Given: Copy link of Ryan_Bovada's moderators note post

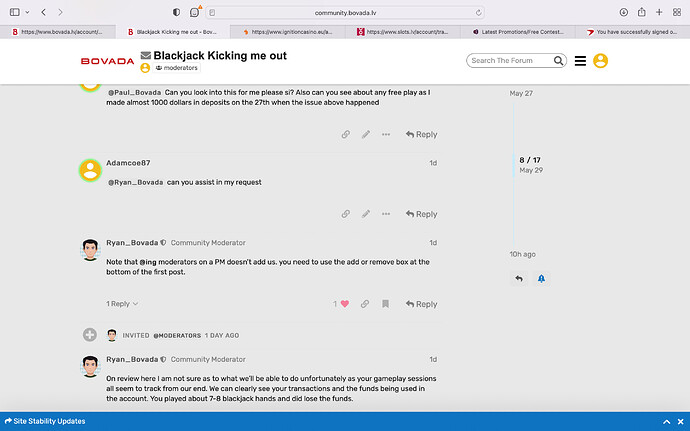Looking at the screenshot, I should [365, 304].
